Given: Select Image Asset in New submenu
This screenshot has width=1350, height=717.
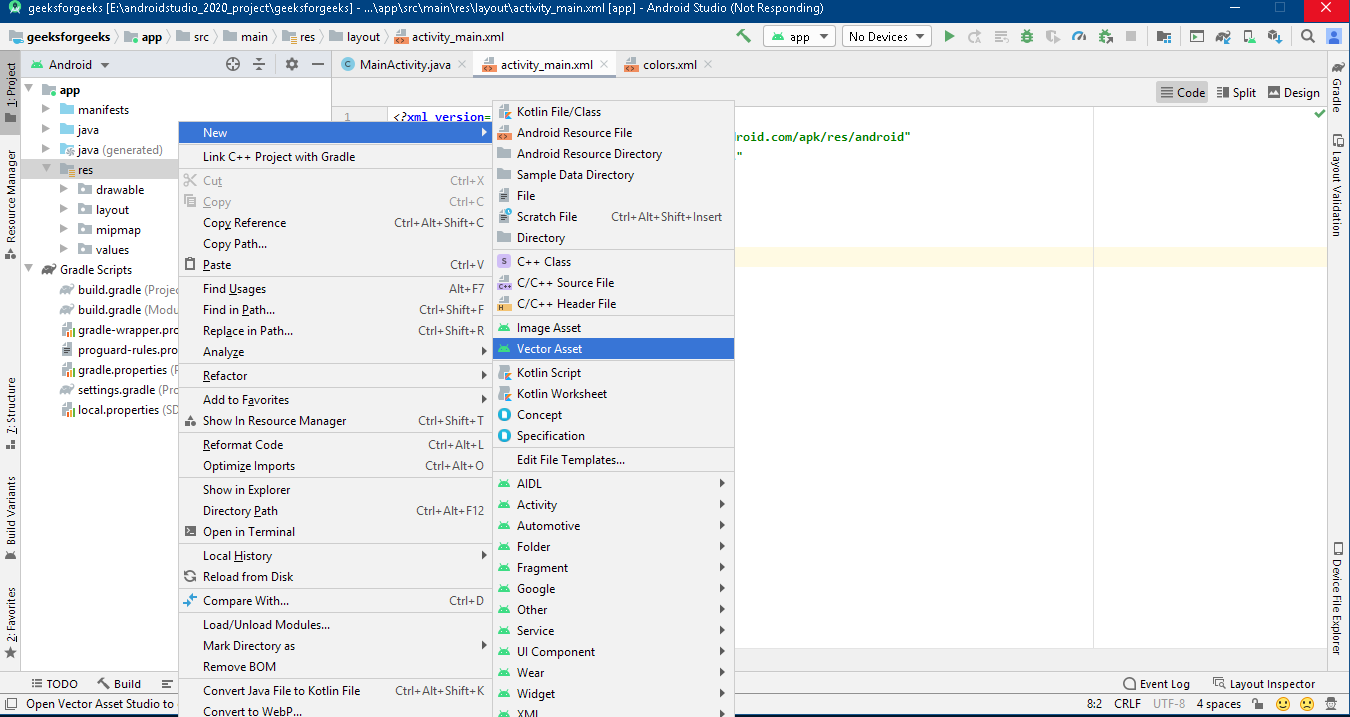Looking at the screenshot, I should click(x=613, y=328).
